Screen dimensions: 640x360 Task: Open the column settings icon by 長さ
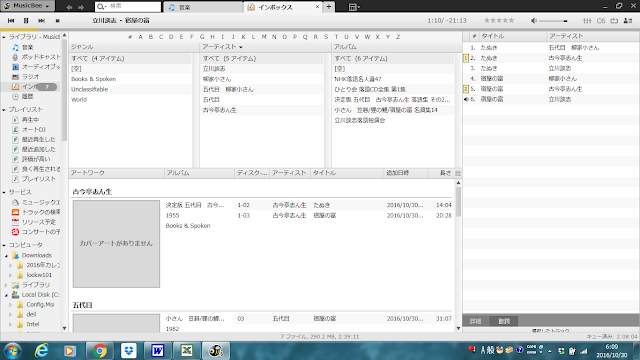458,173
